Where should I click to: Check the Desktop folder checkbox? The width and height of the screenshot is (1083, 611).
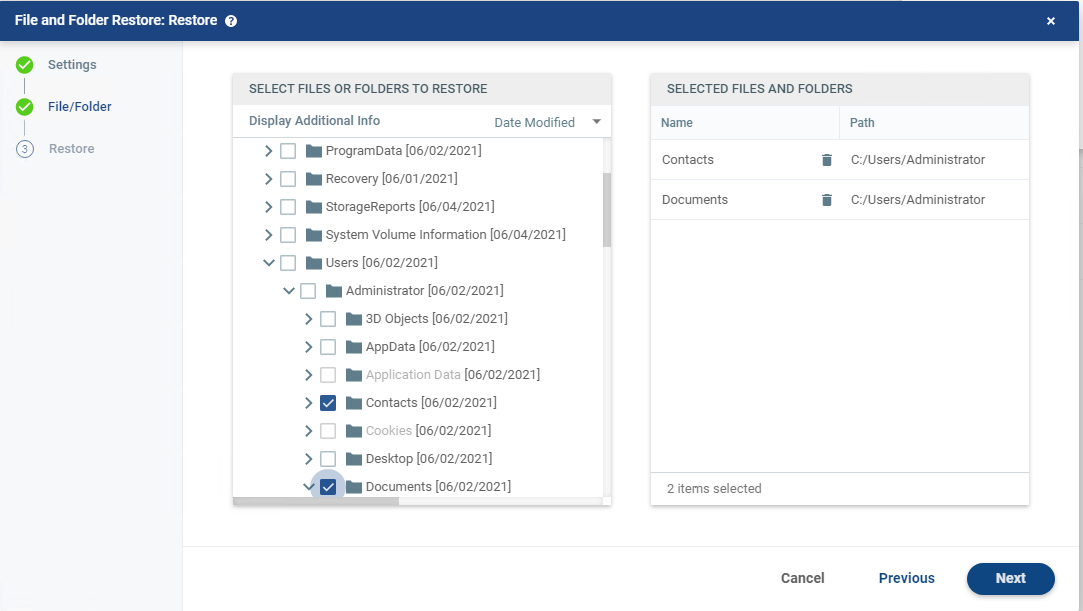(x=328, y=459)
